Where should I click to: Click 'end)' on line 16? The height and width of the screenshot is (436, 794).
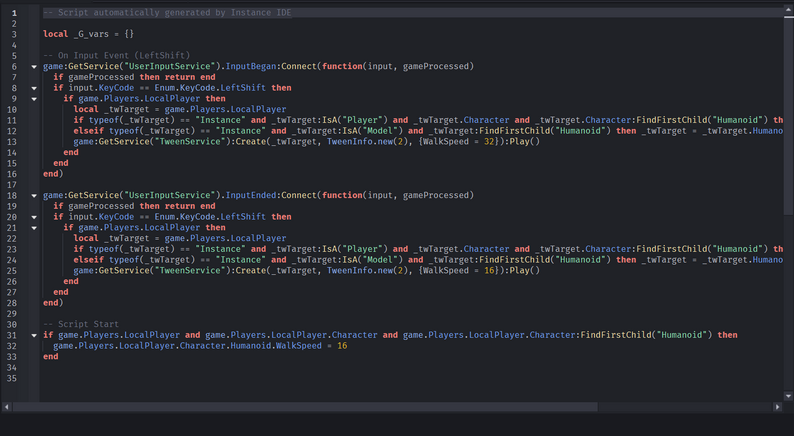click(x=53, y=174)
